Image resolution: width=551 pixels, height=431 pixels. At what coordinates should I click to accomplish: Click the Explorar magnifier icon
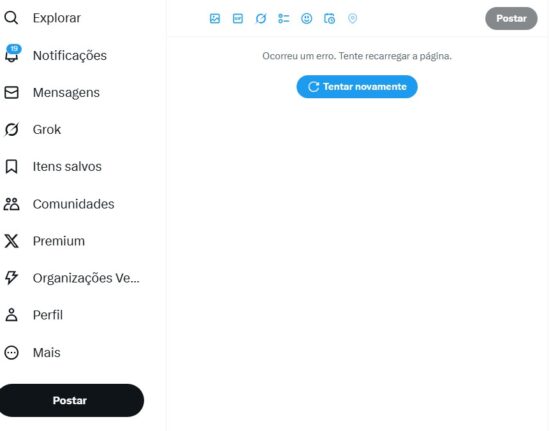pos(11,18)
